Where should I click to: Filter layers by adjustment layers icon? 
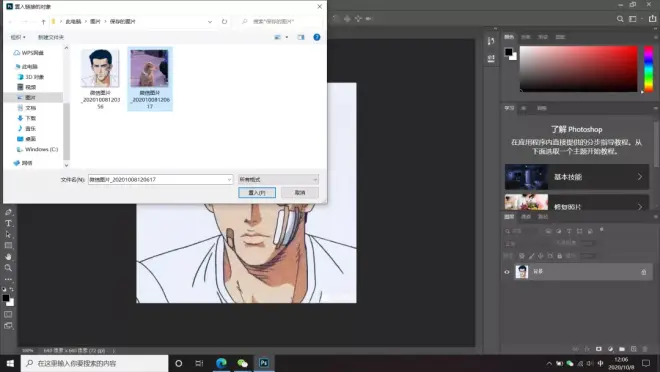pyautogui.click(x=559, y=231)
